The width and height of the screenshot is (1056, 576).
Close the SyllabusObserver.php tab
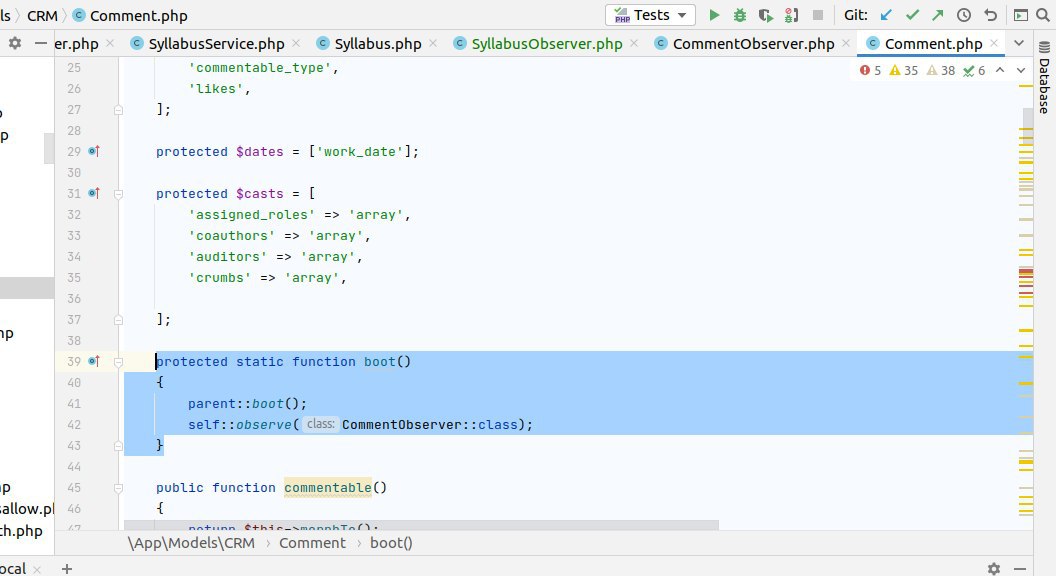point(634,43)
